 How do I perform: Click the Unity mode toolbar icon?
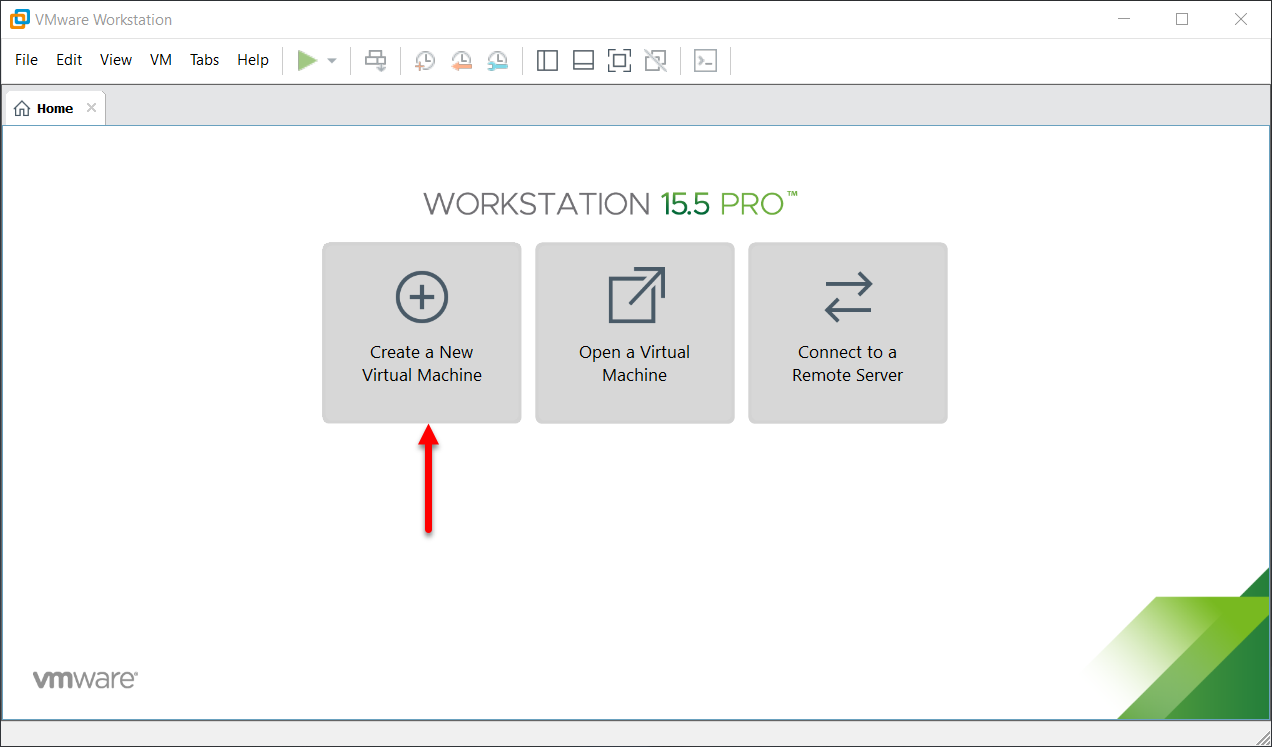pos(655,61)
